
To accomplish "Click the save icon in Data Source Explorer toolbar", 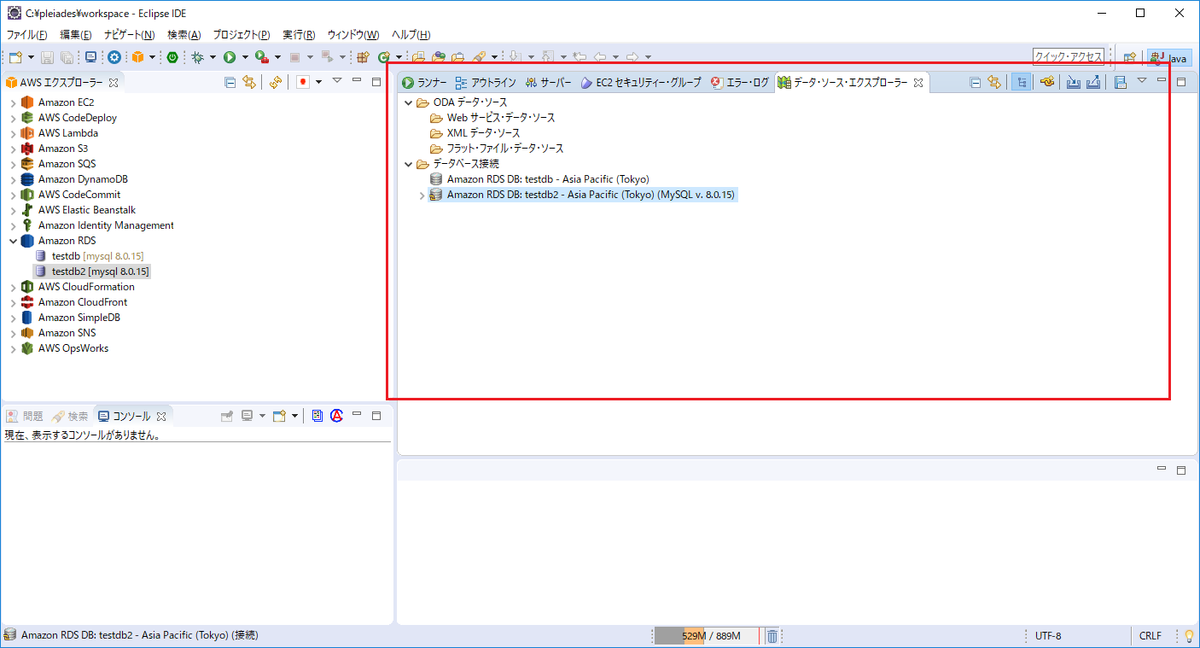I will pos(1120,82).
